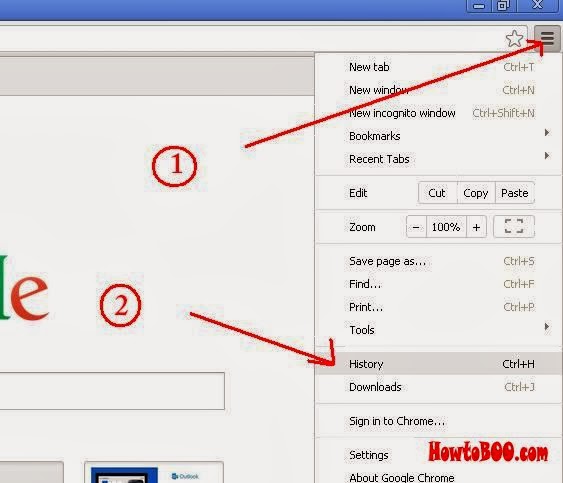Click the Copy button in Edit row
The height and width of the screenshot is (483, 563).
pyautogui.click(x=476, y=193)
